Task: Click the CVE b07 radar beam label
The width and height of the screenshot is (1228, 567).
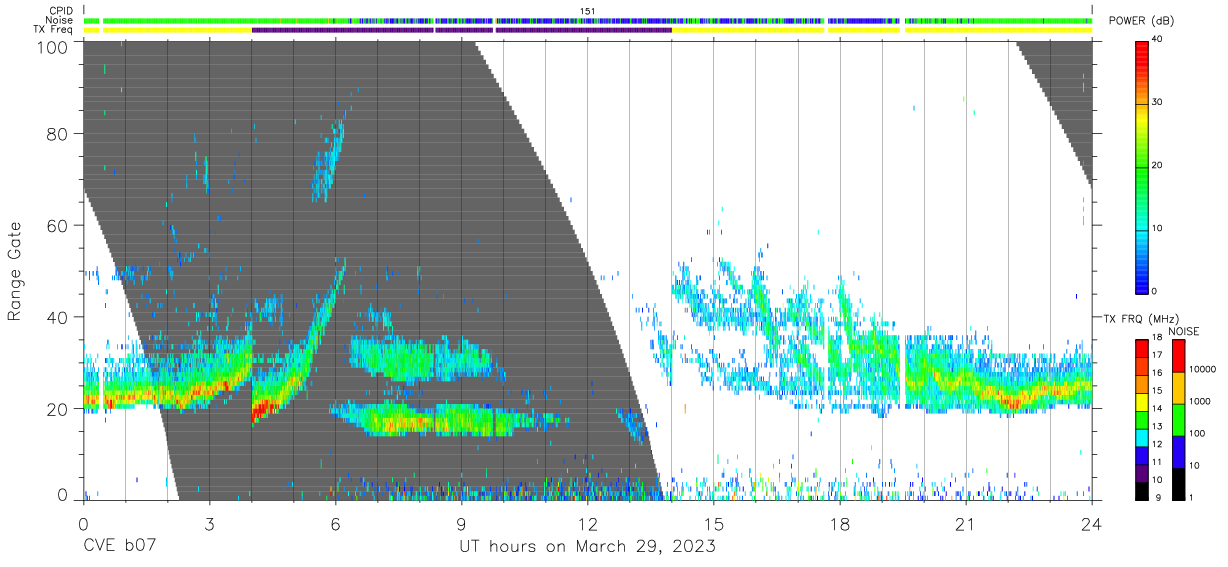Action: click(x=119, y=547)
